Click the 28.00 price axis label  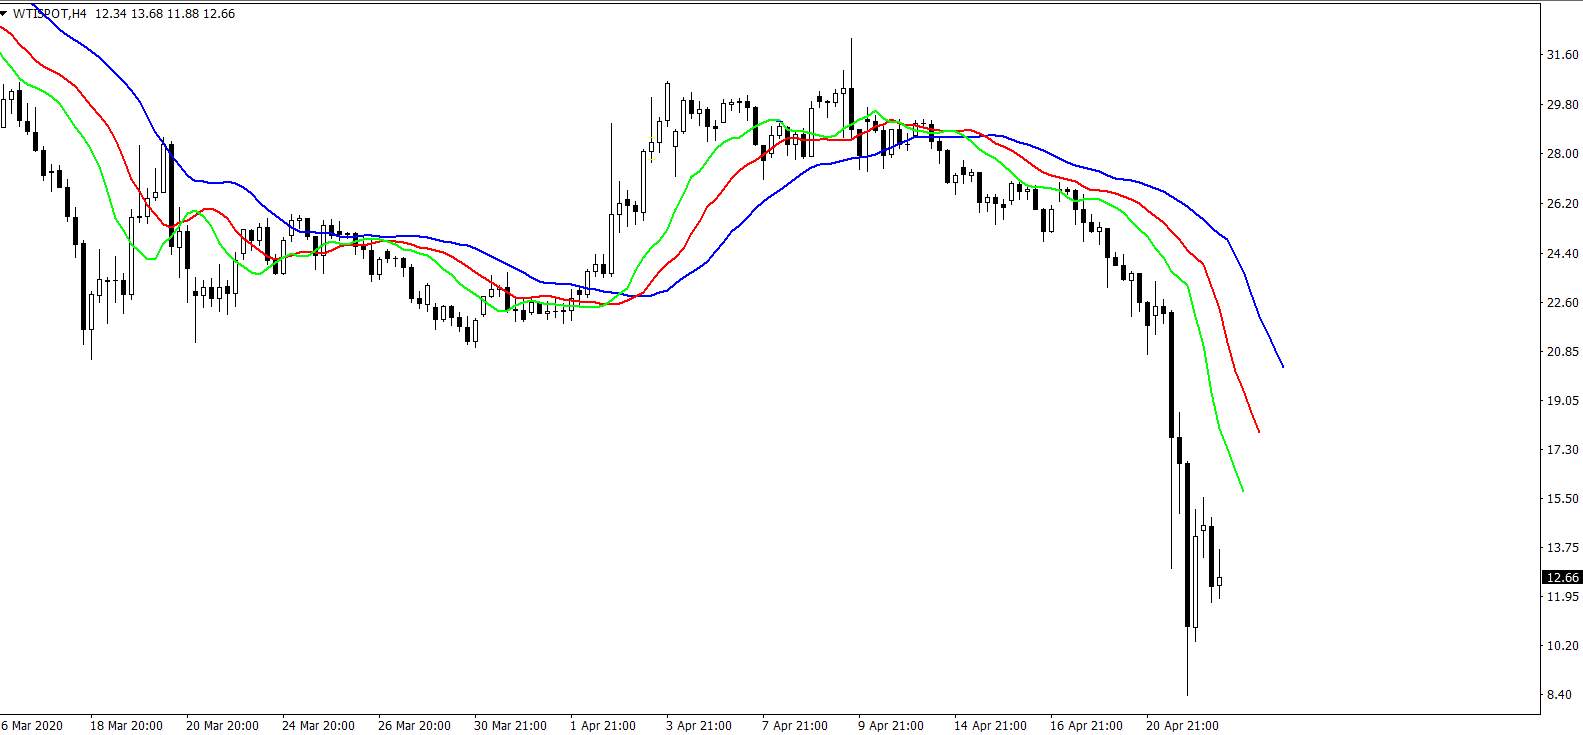point(1562,154)
